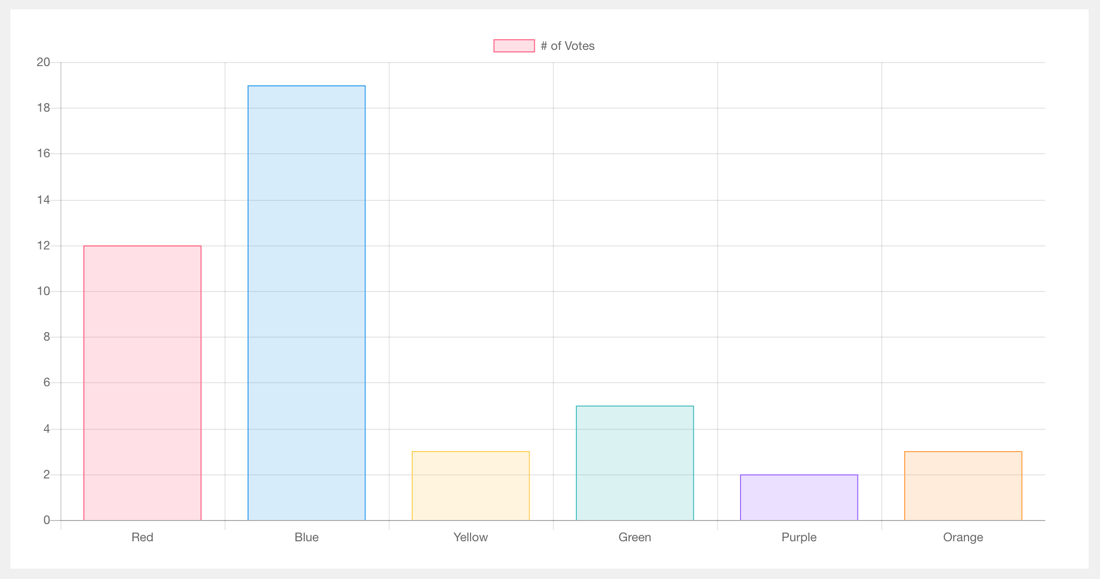Screen dimensions: 1100x579
Task: Click the 'Orange' category label
Action: tap(962, 537)
